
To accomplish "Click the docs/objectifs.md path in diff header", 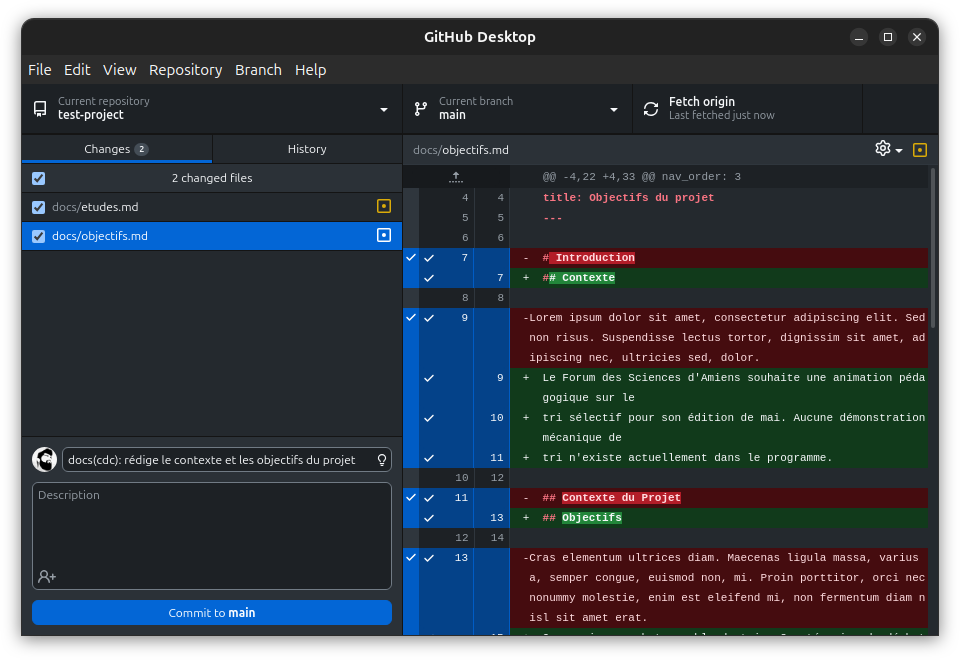I will pyautogui.click(x=461, y=150).
